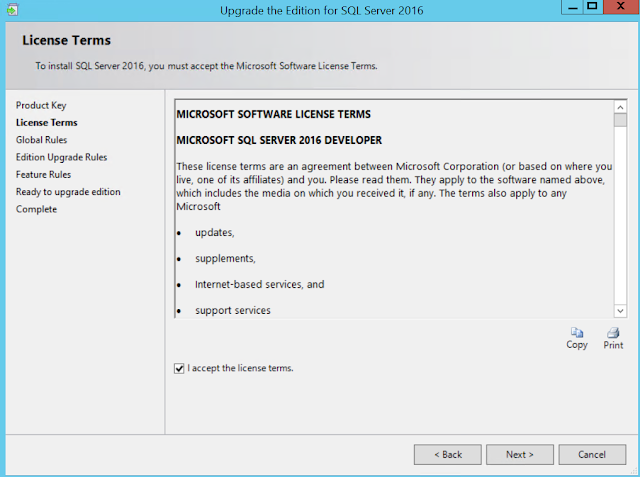Go to the Next step
The image size is (640, 477).
[x=520, y=455]
